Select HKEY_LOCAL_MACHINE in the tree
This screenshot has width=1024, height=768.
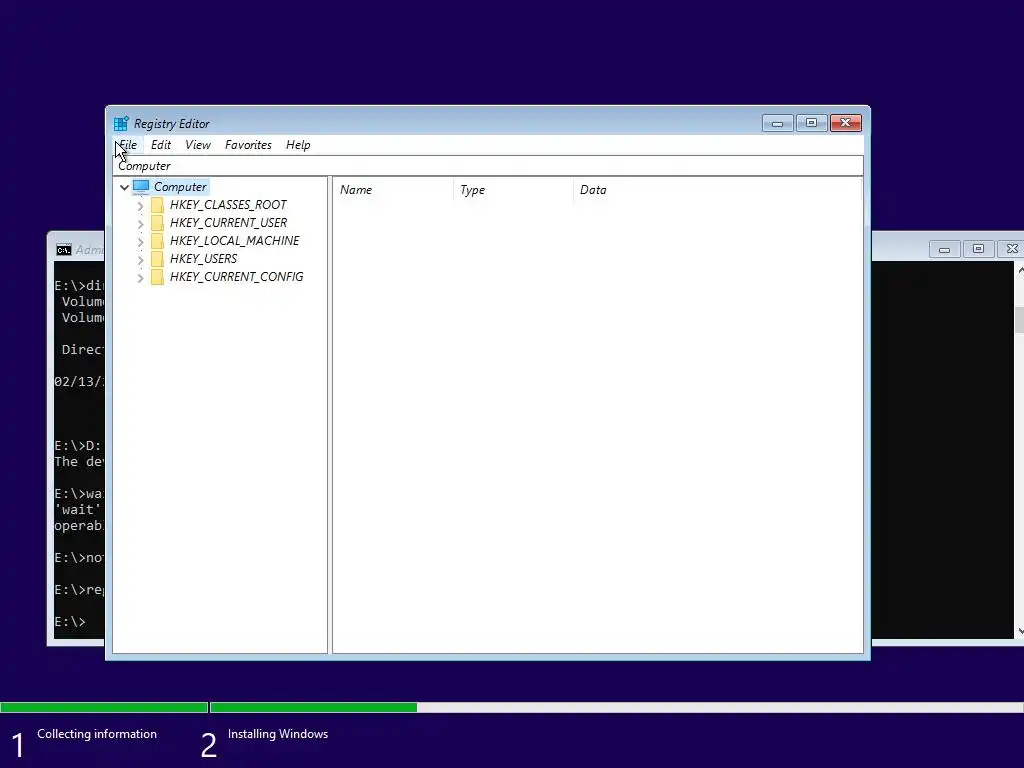234,241
